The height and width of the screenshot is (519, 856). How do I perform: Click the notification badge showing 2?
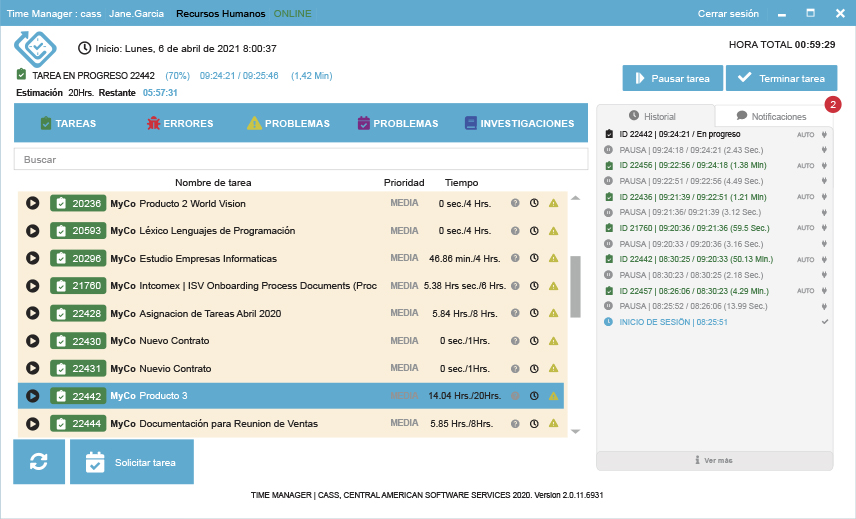tap(832, 105)
